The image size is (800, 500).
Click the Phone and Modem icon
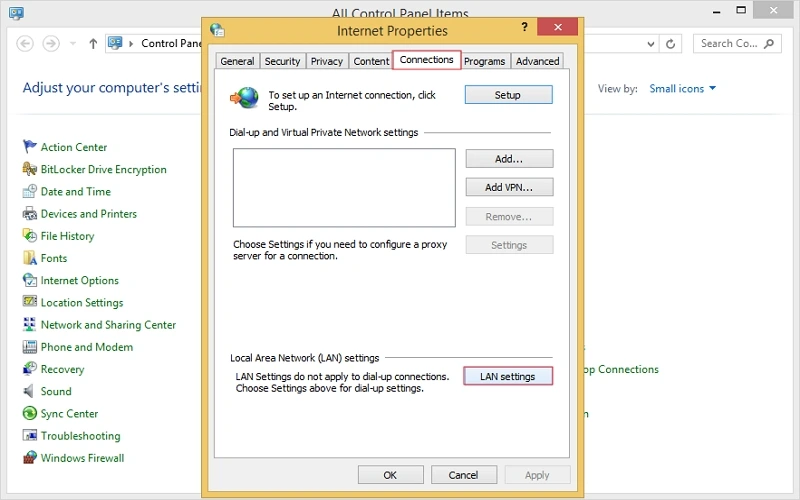(x=30, y=347)
